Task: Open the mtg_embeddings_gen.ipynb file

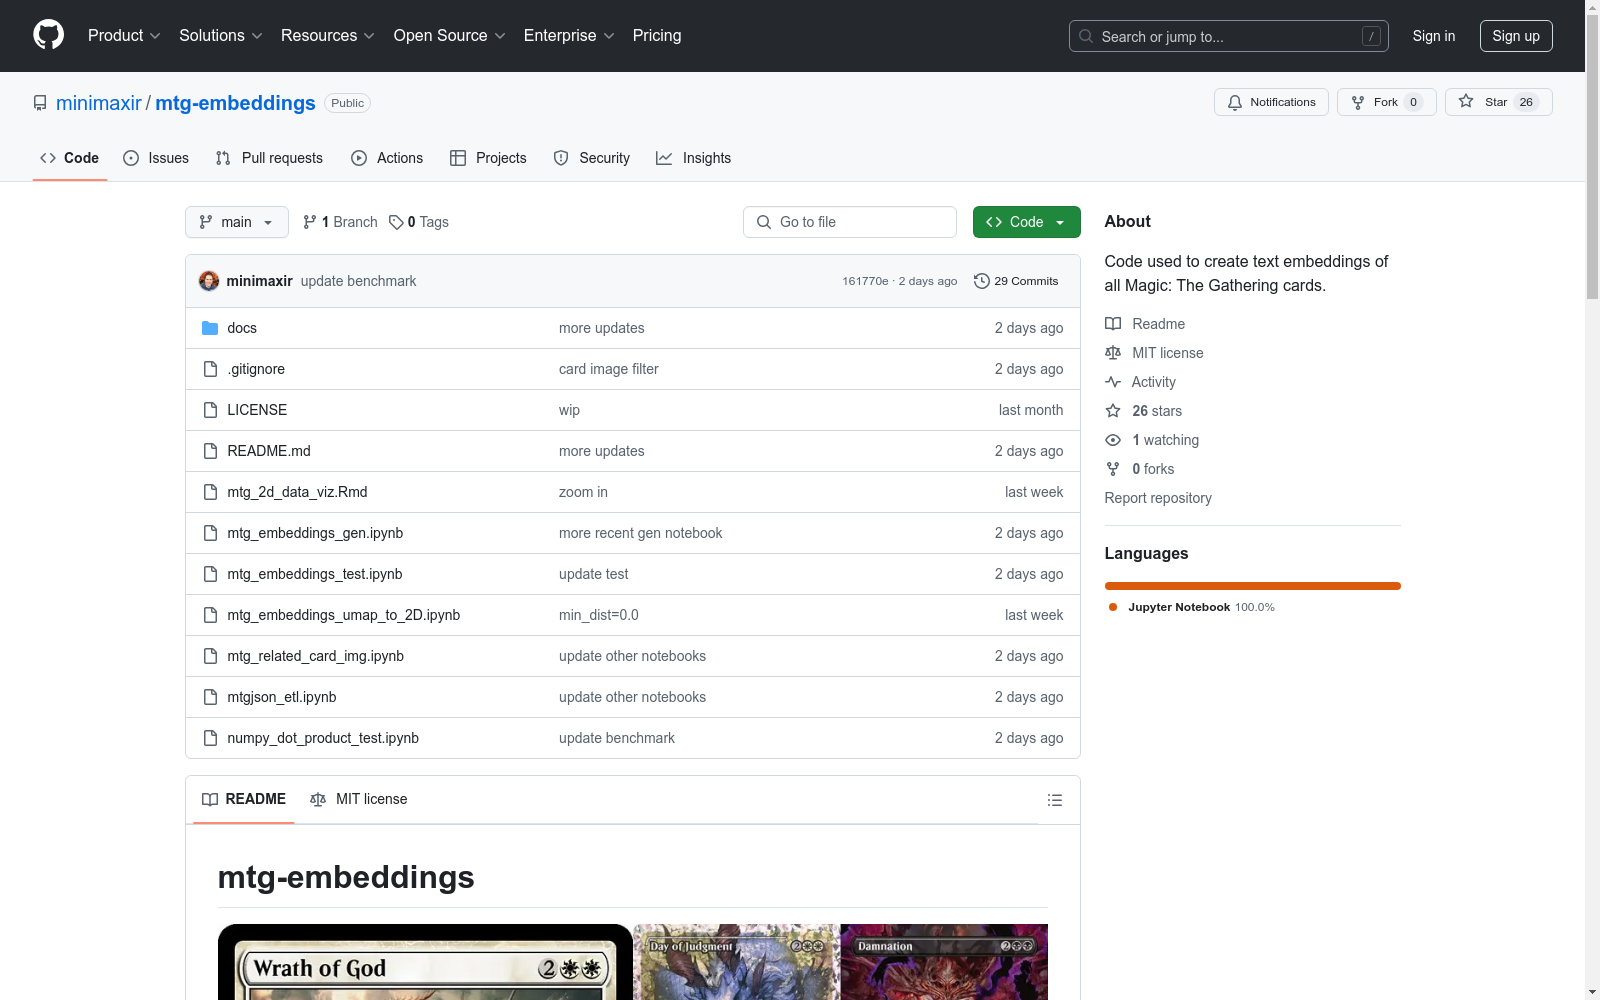Action: (x=315, y=533)
